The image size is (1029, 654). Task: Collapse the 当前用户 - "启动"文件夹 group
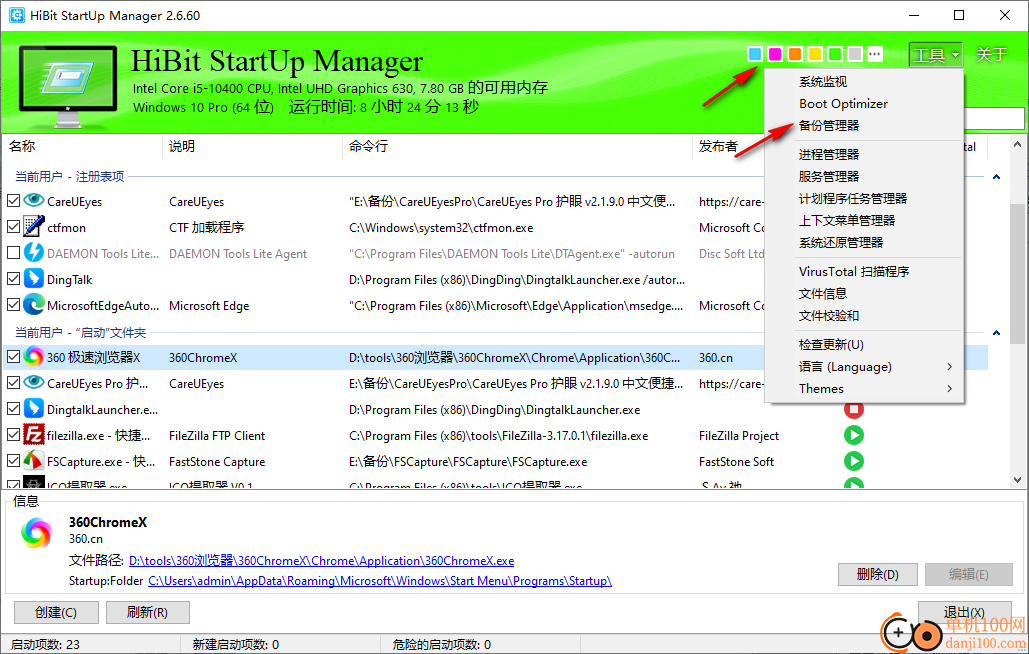[996, 333]
